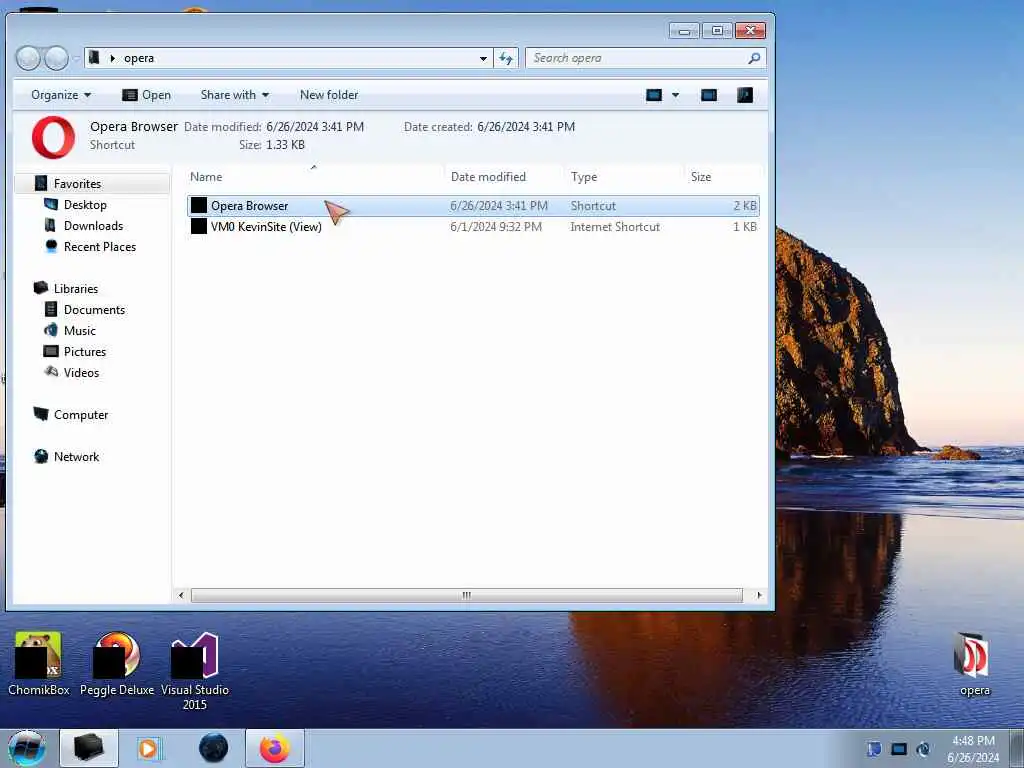Click the change view icon in toolbar
This screenshot has width=1024, height=768.
[654, 95]
